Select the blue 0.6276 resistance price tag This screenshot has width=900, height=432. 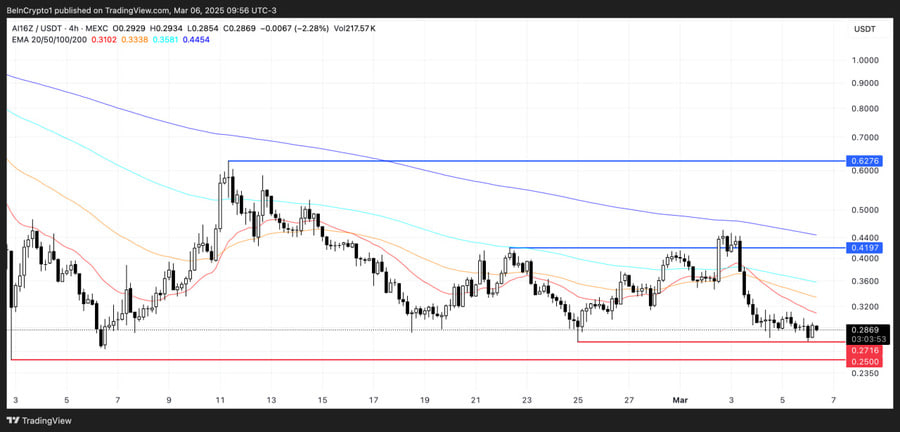point(864,160)
